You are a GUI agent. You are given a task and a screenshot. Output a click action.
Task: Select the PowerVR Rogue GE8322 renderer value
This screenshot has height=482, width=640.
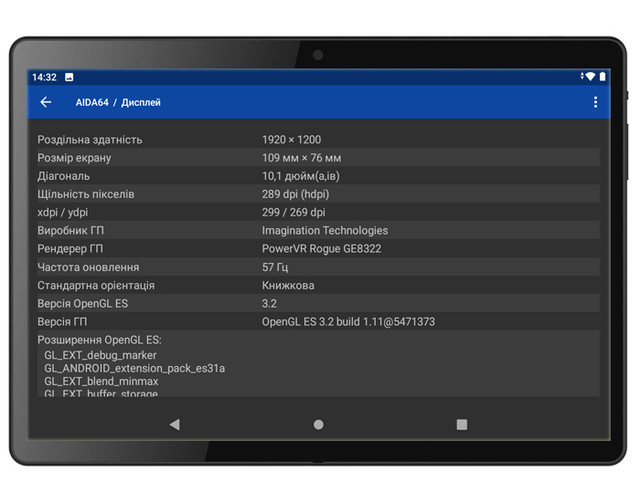click(321, 249)
